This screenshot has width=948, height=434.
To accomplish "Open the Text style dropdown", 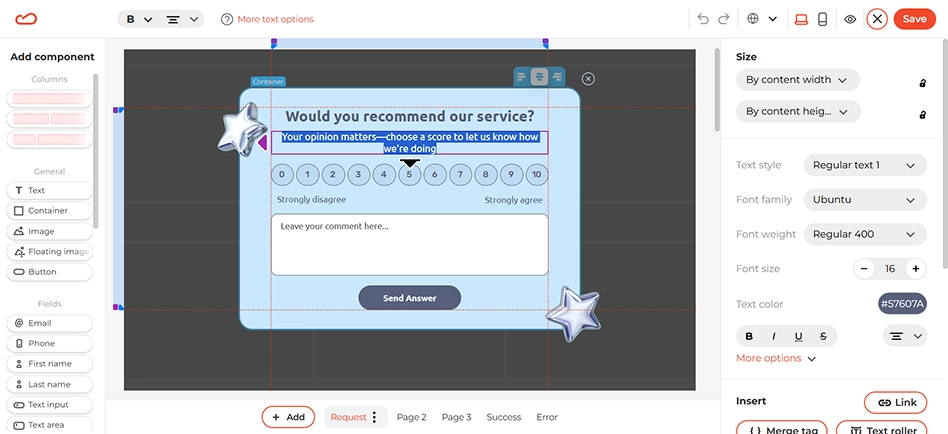I will 865,165.
